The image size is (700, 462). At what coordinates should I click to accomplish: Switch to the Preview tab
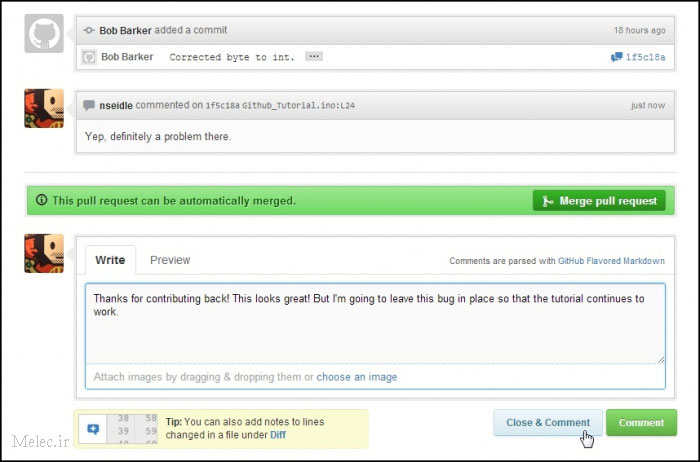(x=170, y=260)
